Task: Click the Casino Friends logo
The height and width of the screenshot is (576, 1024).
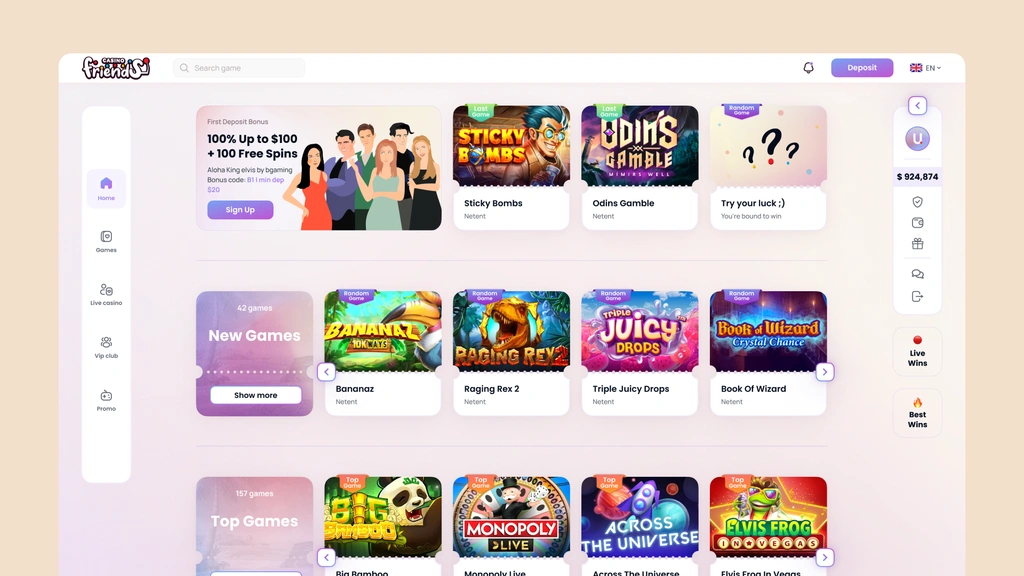Action: tap(116, 68)
